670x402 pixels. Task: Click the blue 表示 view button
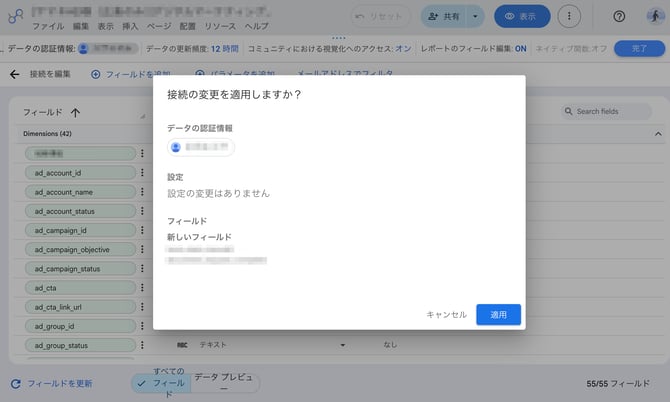click(x=522, y=16)
